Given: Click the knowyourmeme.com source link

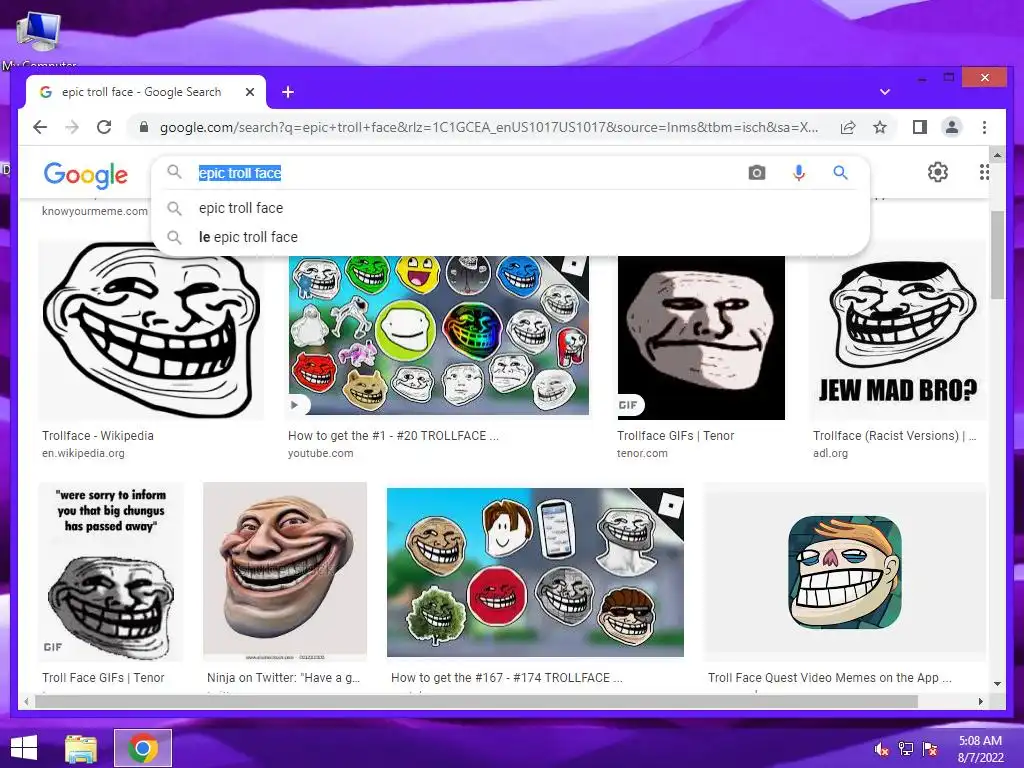Looking at the screenshot, I should [x=95, y=211].
